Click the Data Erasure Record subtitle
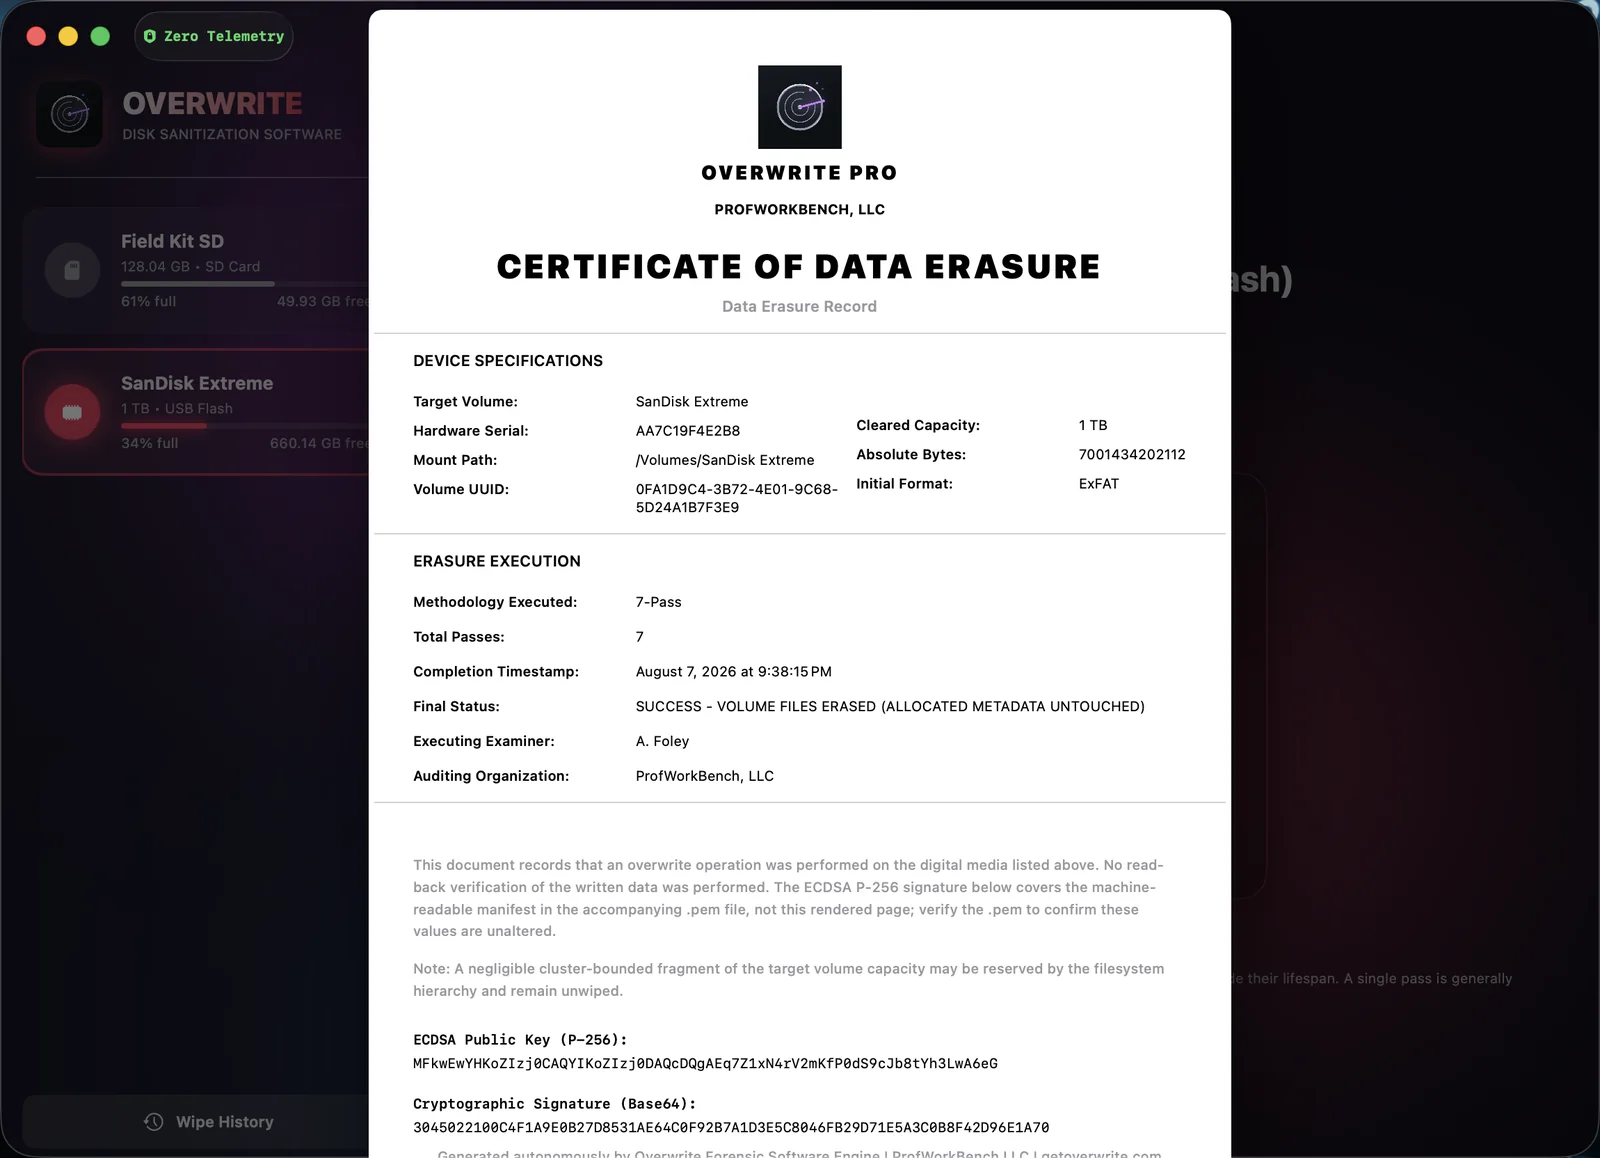1600x1158 pixels. (800, 306)
